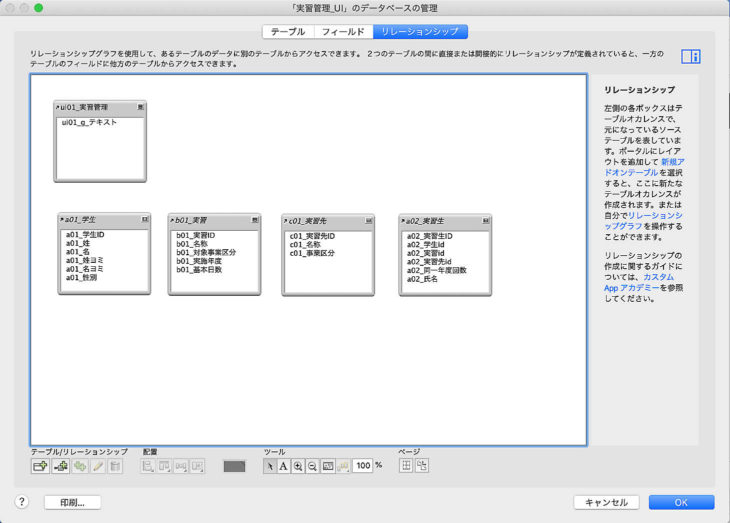Click the zoom in magnifier tool
This screenshot has width=730, height=523.
click(298, 466)
